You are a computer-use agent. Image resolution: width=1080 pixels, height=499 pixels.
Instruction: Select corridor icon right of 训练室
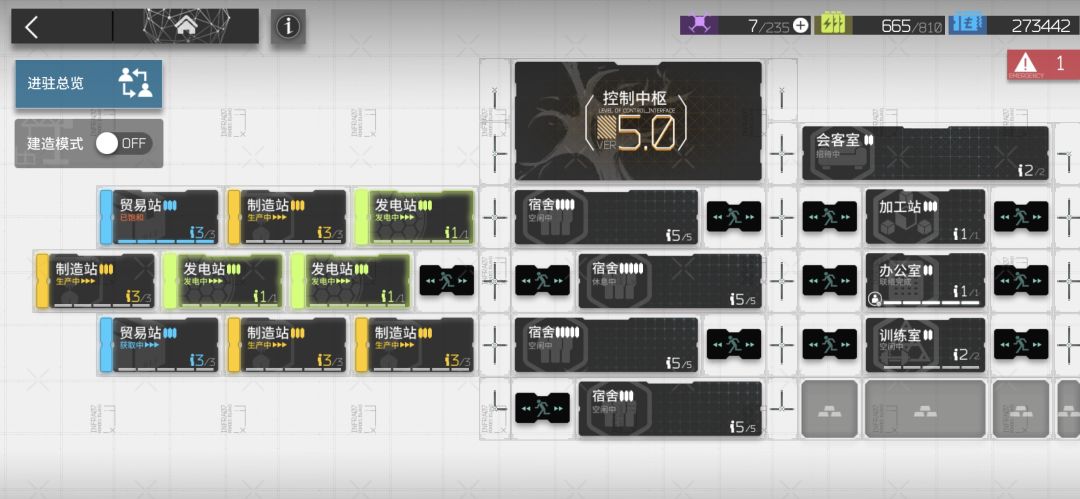(1021, 344)
